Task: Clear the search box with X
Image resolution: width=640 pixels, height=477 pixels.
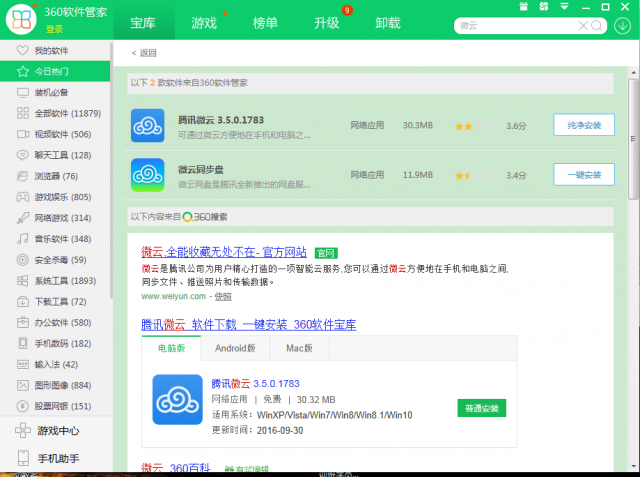Action: tap(583, 26)
